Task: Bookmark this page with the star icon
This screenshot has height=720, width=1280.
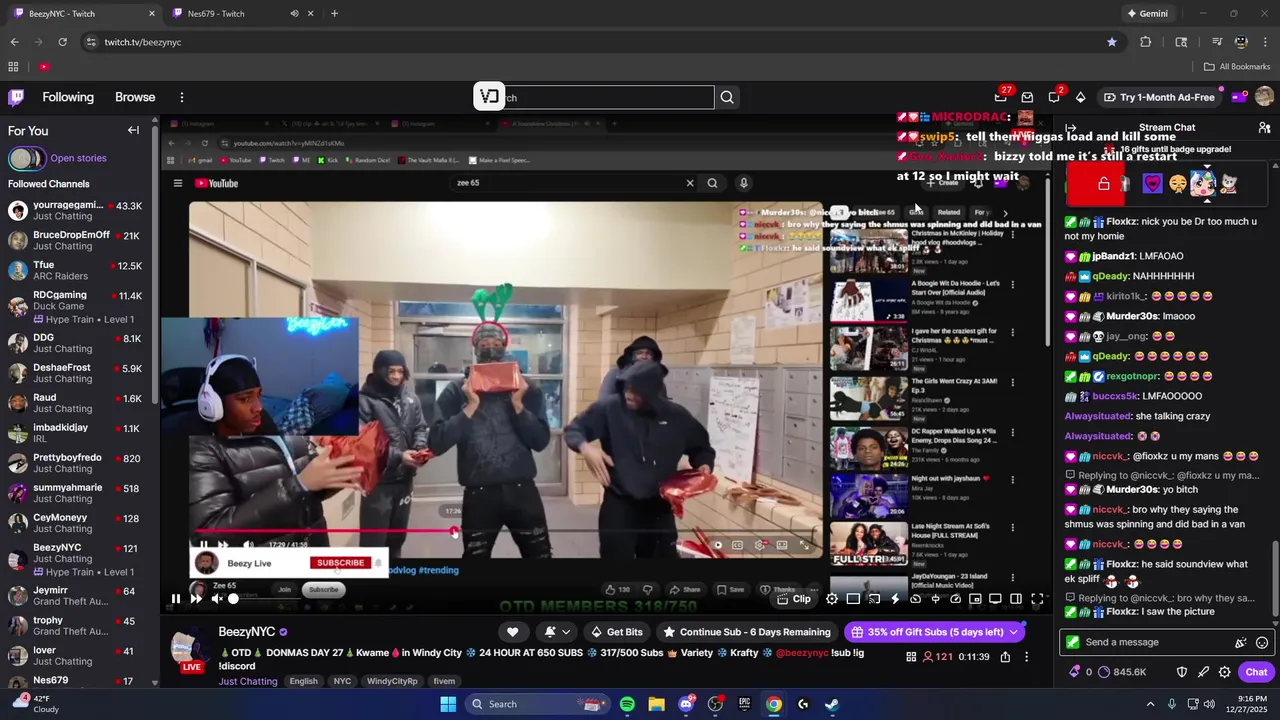Action: [1111, 42]
